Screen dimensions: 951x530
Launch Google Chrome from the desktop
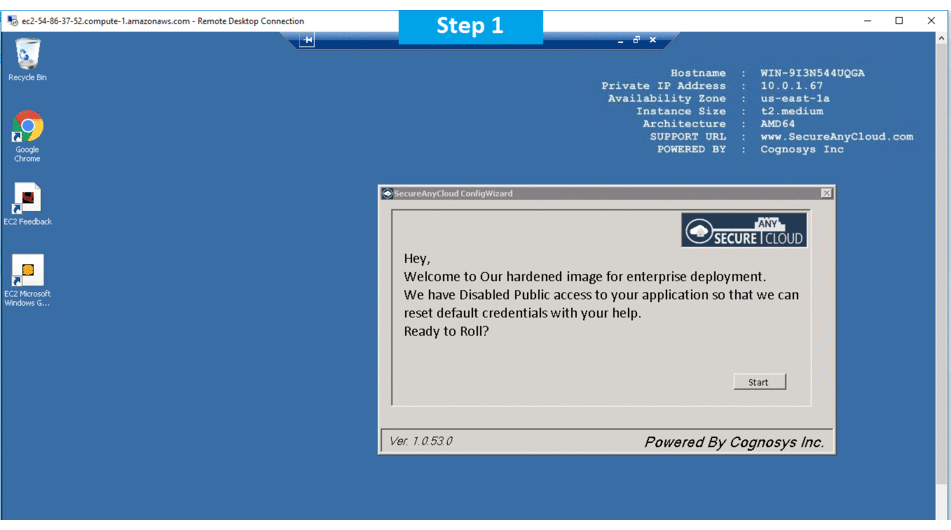coord(28,128)
